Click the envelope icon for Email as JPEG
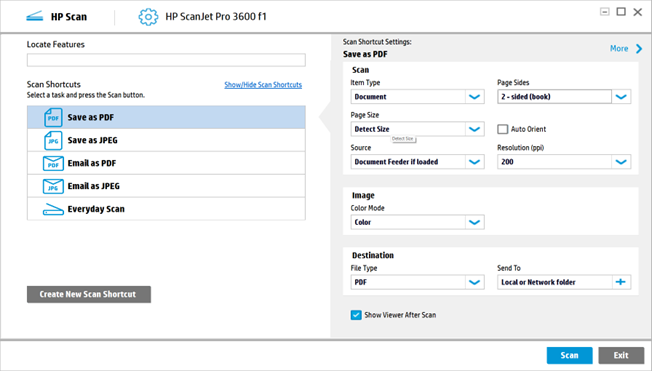 (x=53, y=186)
